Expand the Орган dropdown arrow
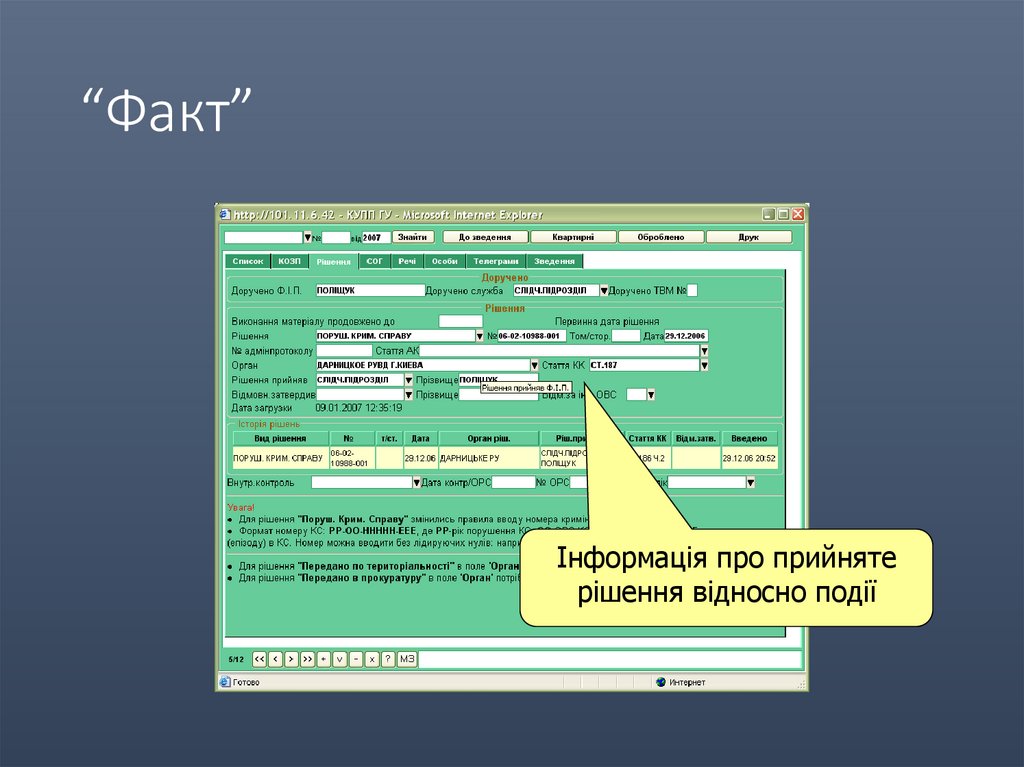 tap(534, 365)
